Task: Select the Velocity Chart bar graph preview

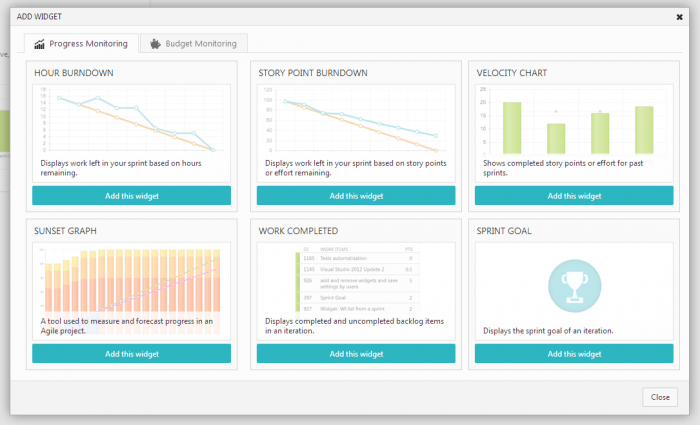Action: [576, 120]
